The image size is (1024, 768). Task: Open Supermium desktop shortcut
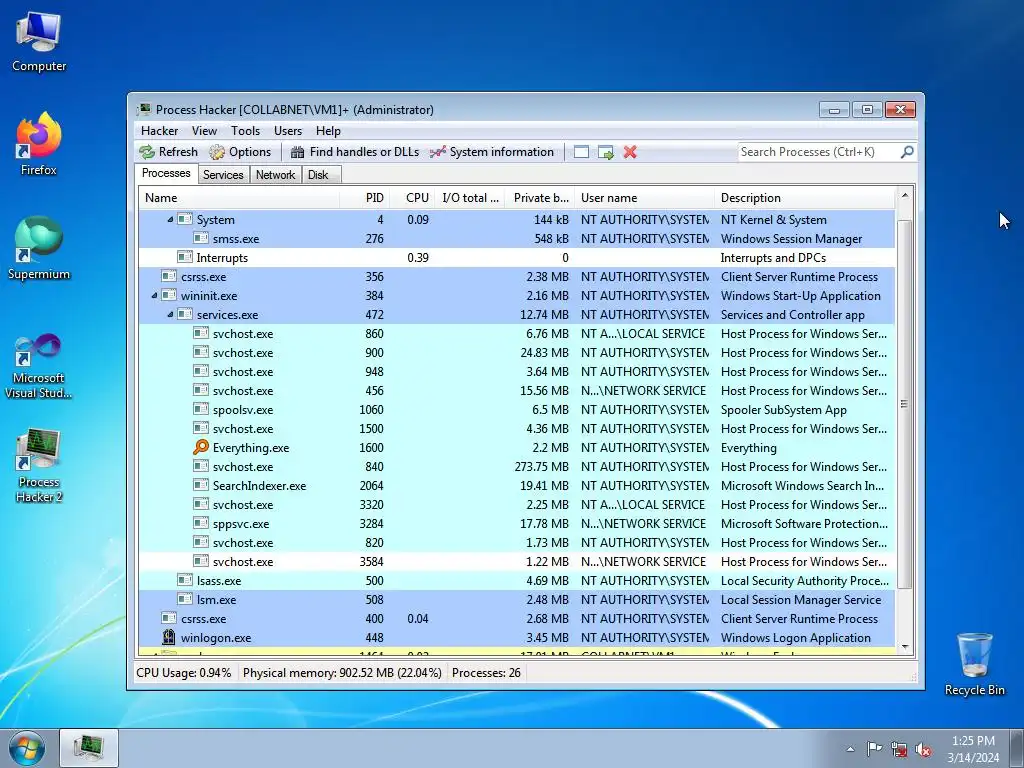coord(39,249)
